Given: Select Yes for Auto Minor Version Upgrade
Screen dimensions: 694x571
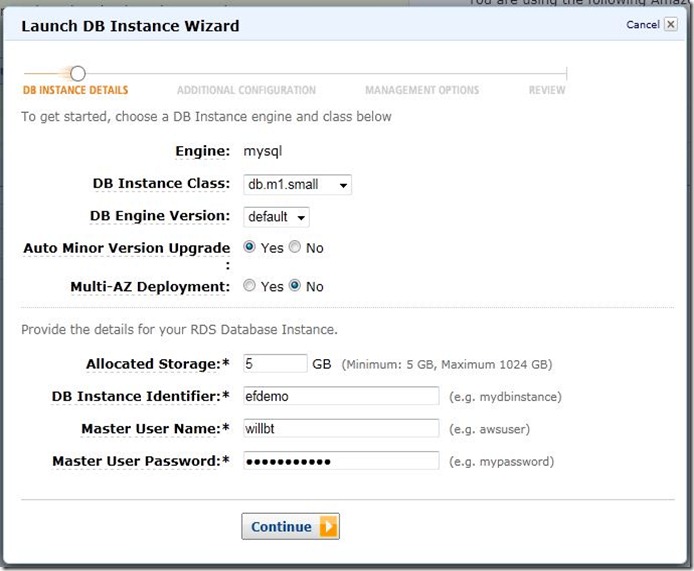Looking at the screenshot, I should tap(250, 247).
